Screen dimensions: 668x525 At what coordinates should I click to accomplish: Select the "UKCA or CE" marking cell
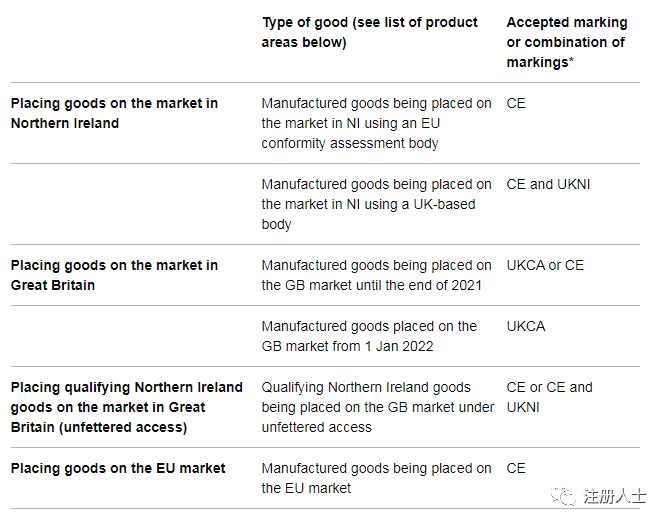[x=545, y=265]
